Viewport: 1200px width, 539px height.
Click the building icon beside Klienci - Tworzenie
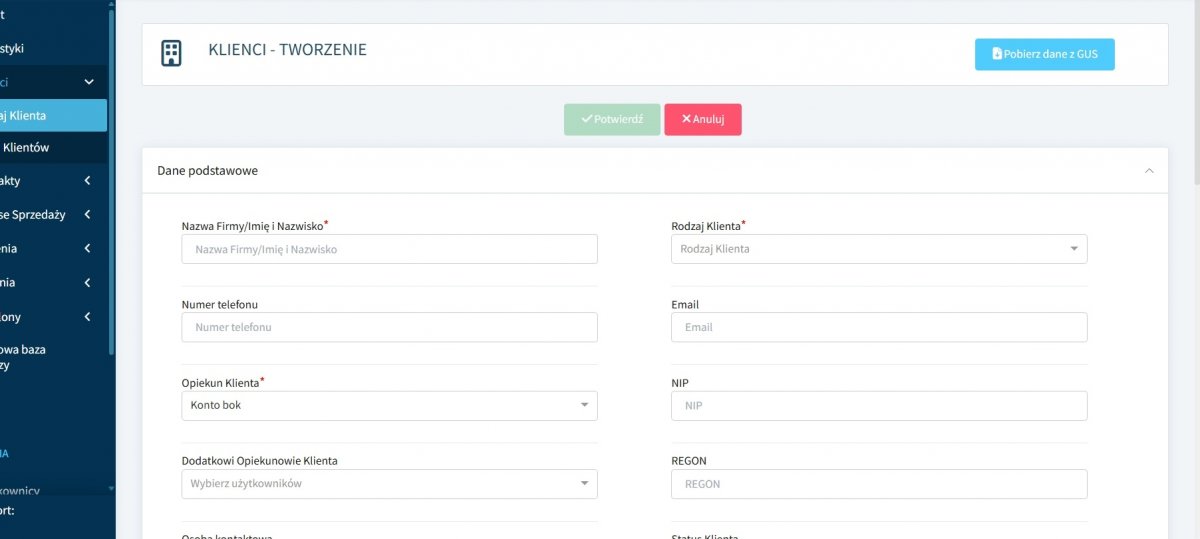171,54
